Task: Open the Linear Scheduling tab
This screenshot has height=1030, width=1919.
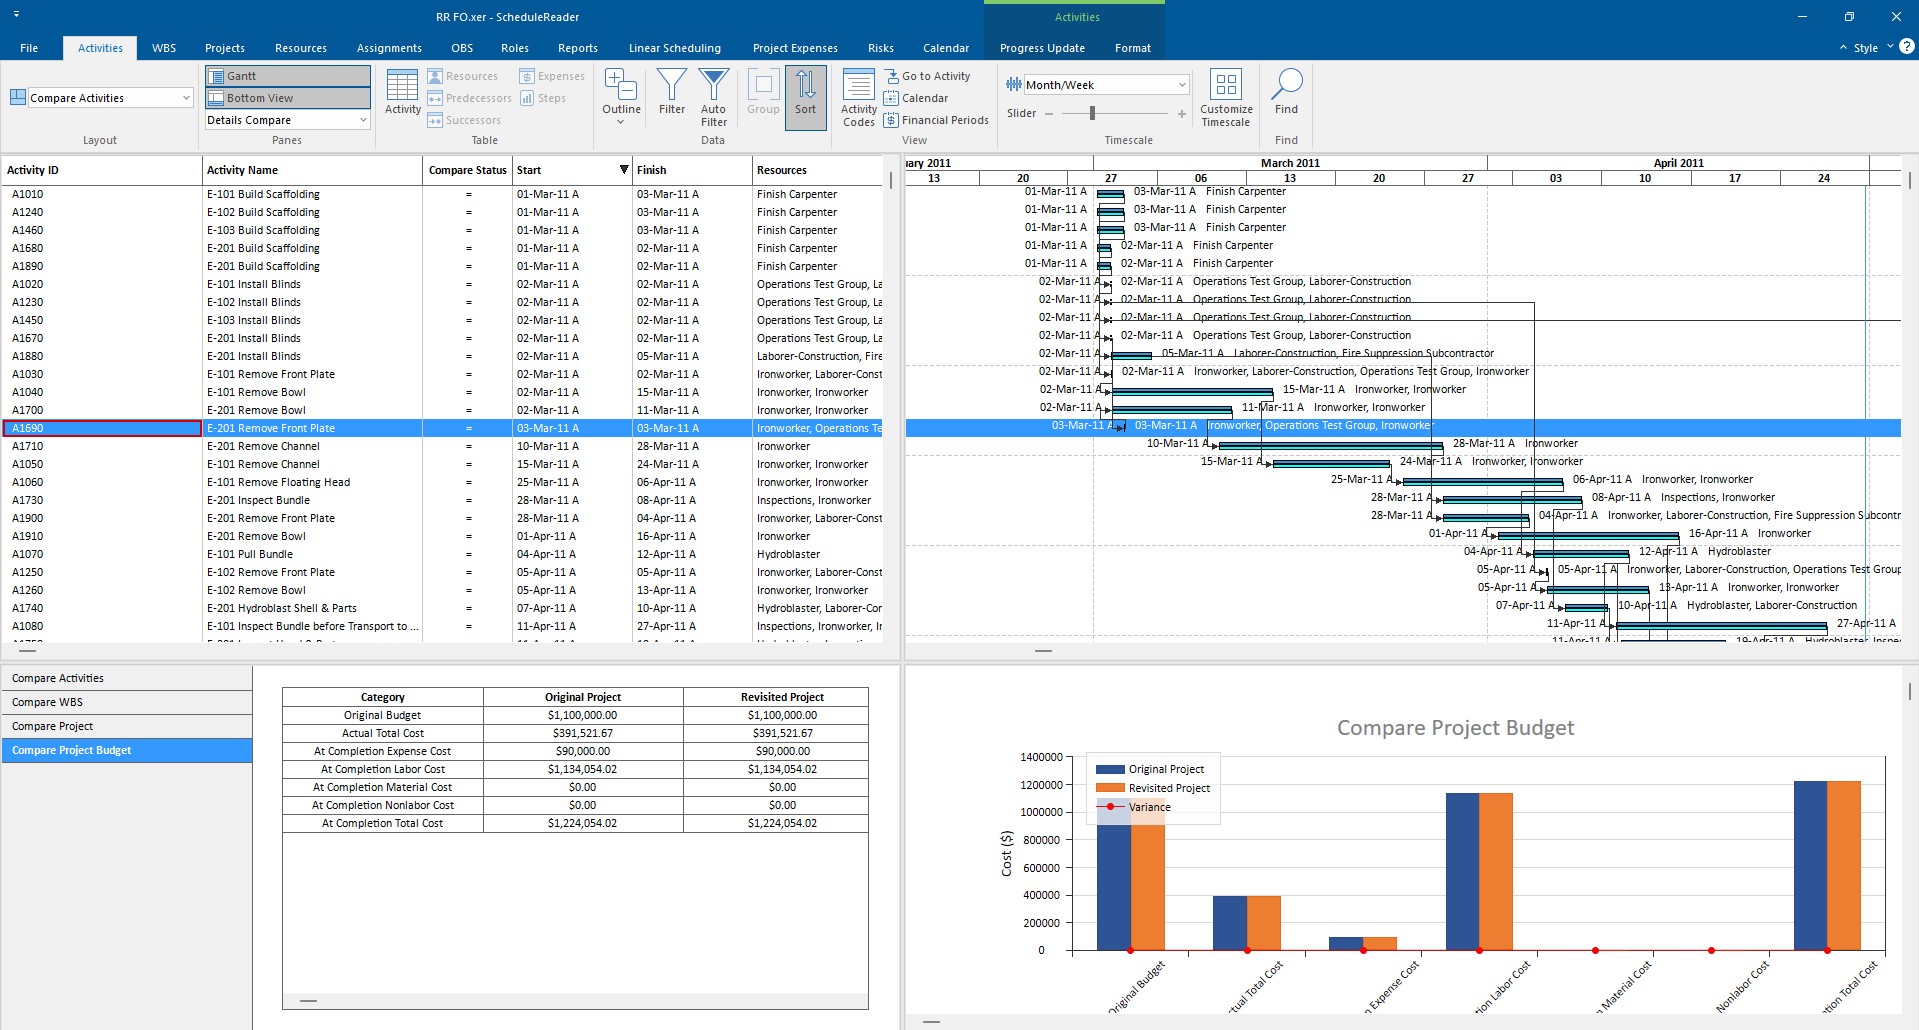Action: 675,48
